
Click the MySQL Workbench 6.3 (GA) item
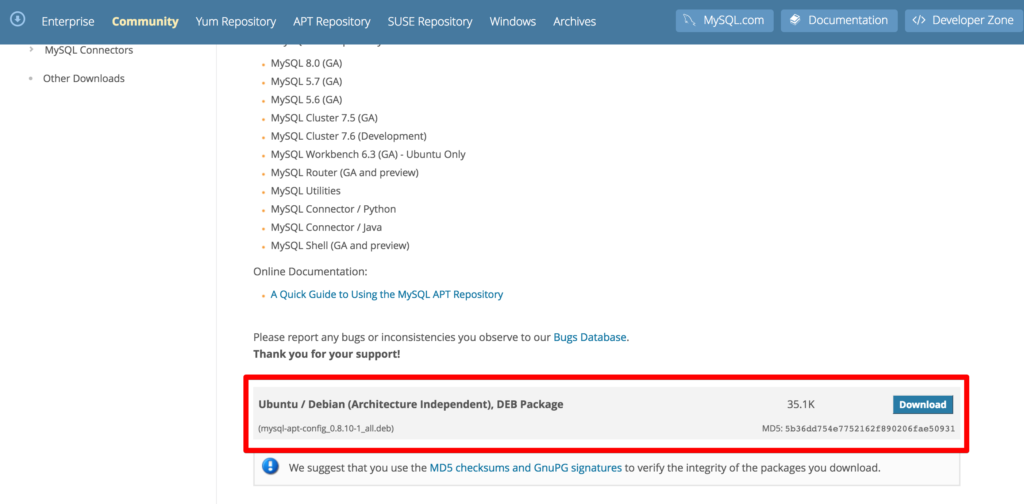coord(368,155)
